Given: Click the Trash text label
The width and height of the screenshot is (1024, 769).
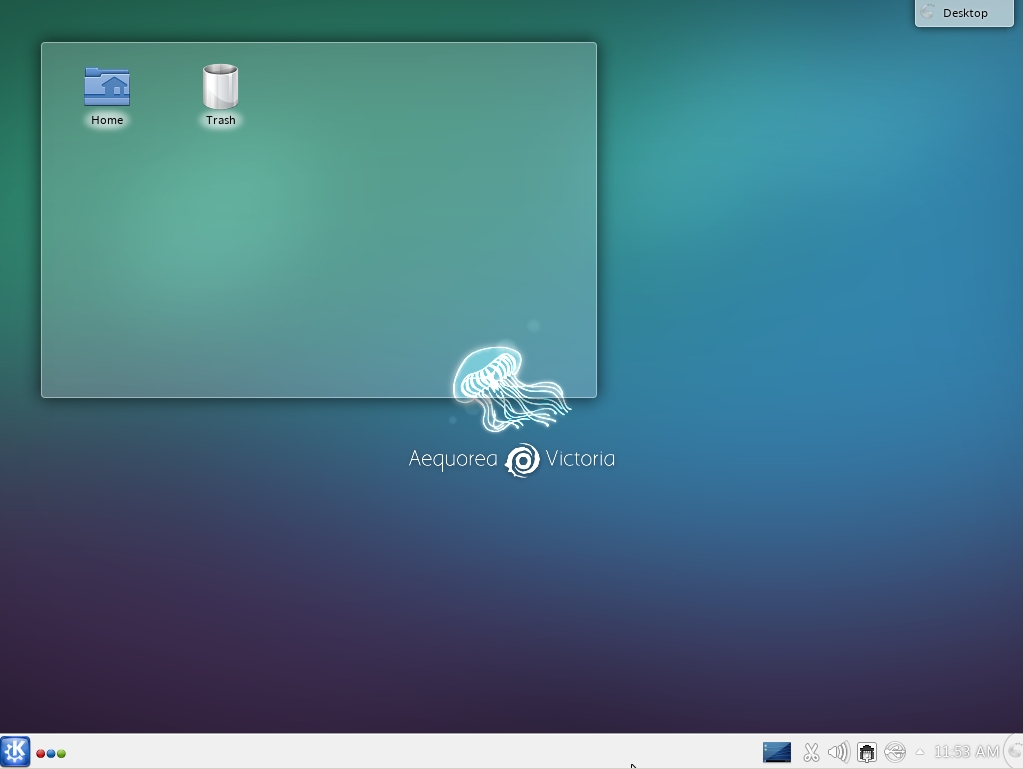Looking at the screenshot, I should click(221, 120).
